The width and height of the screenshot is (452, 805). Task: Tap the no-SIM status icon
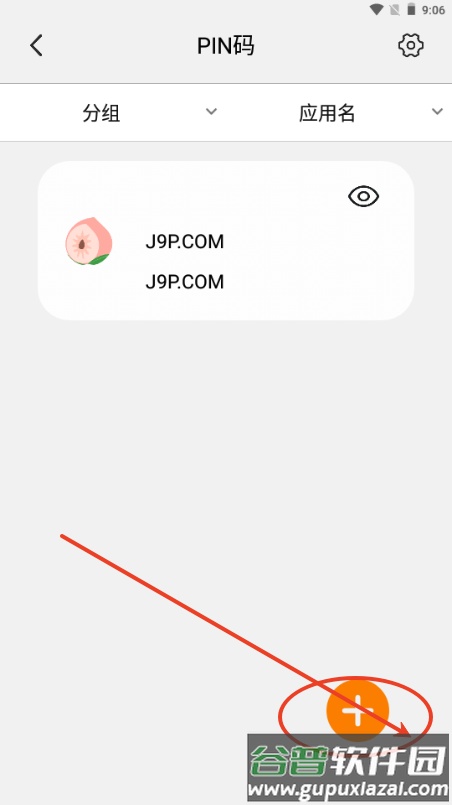pos(394,9)
